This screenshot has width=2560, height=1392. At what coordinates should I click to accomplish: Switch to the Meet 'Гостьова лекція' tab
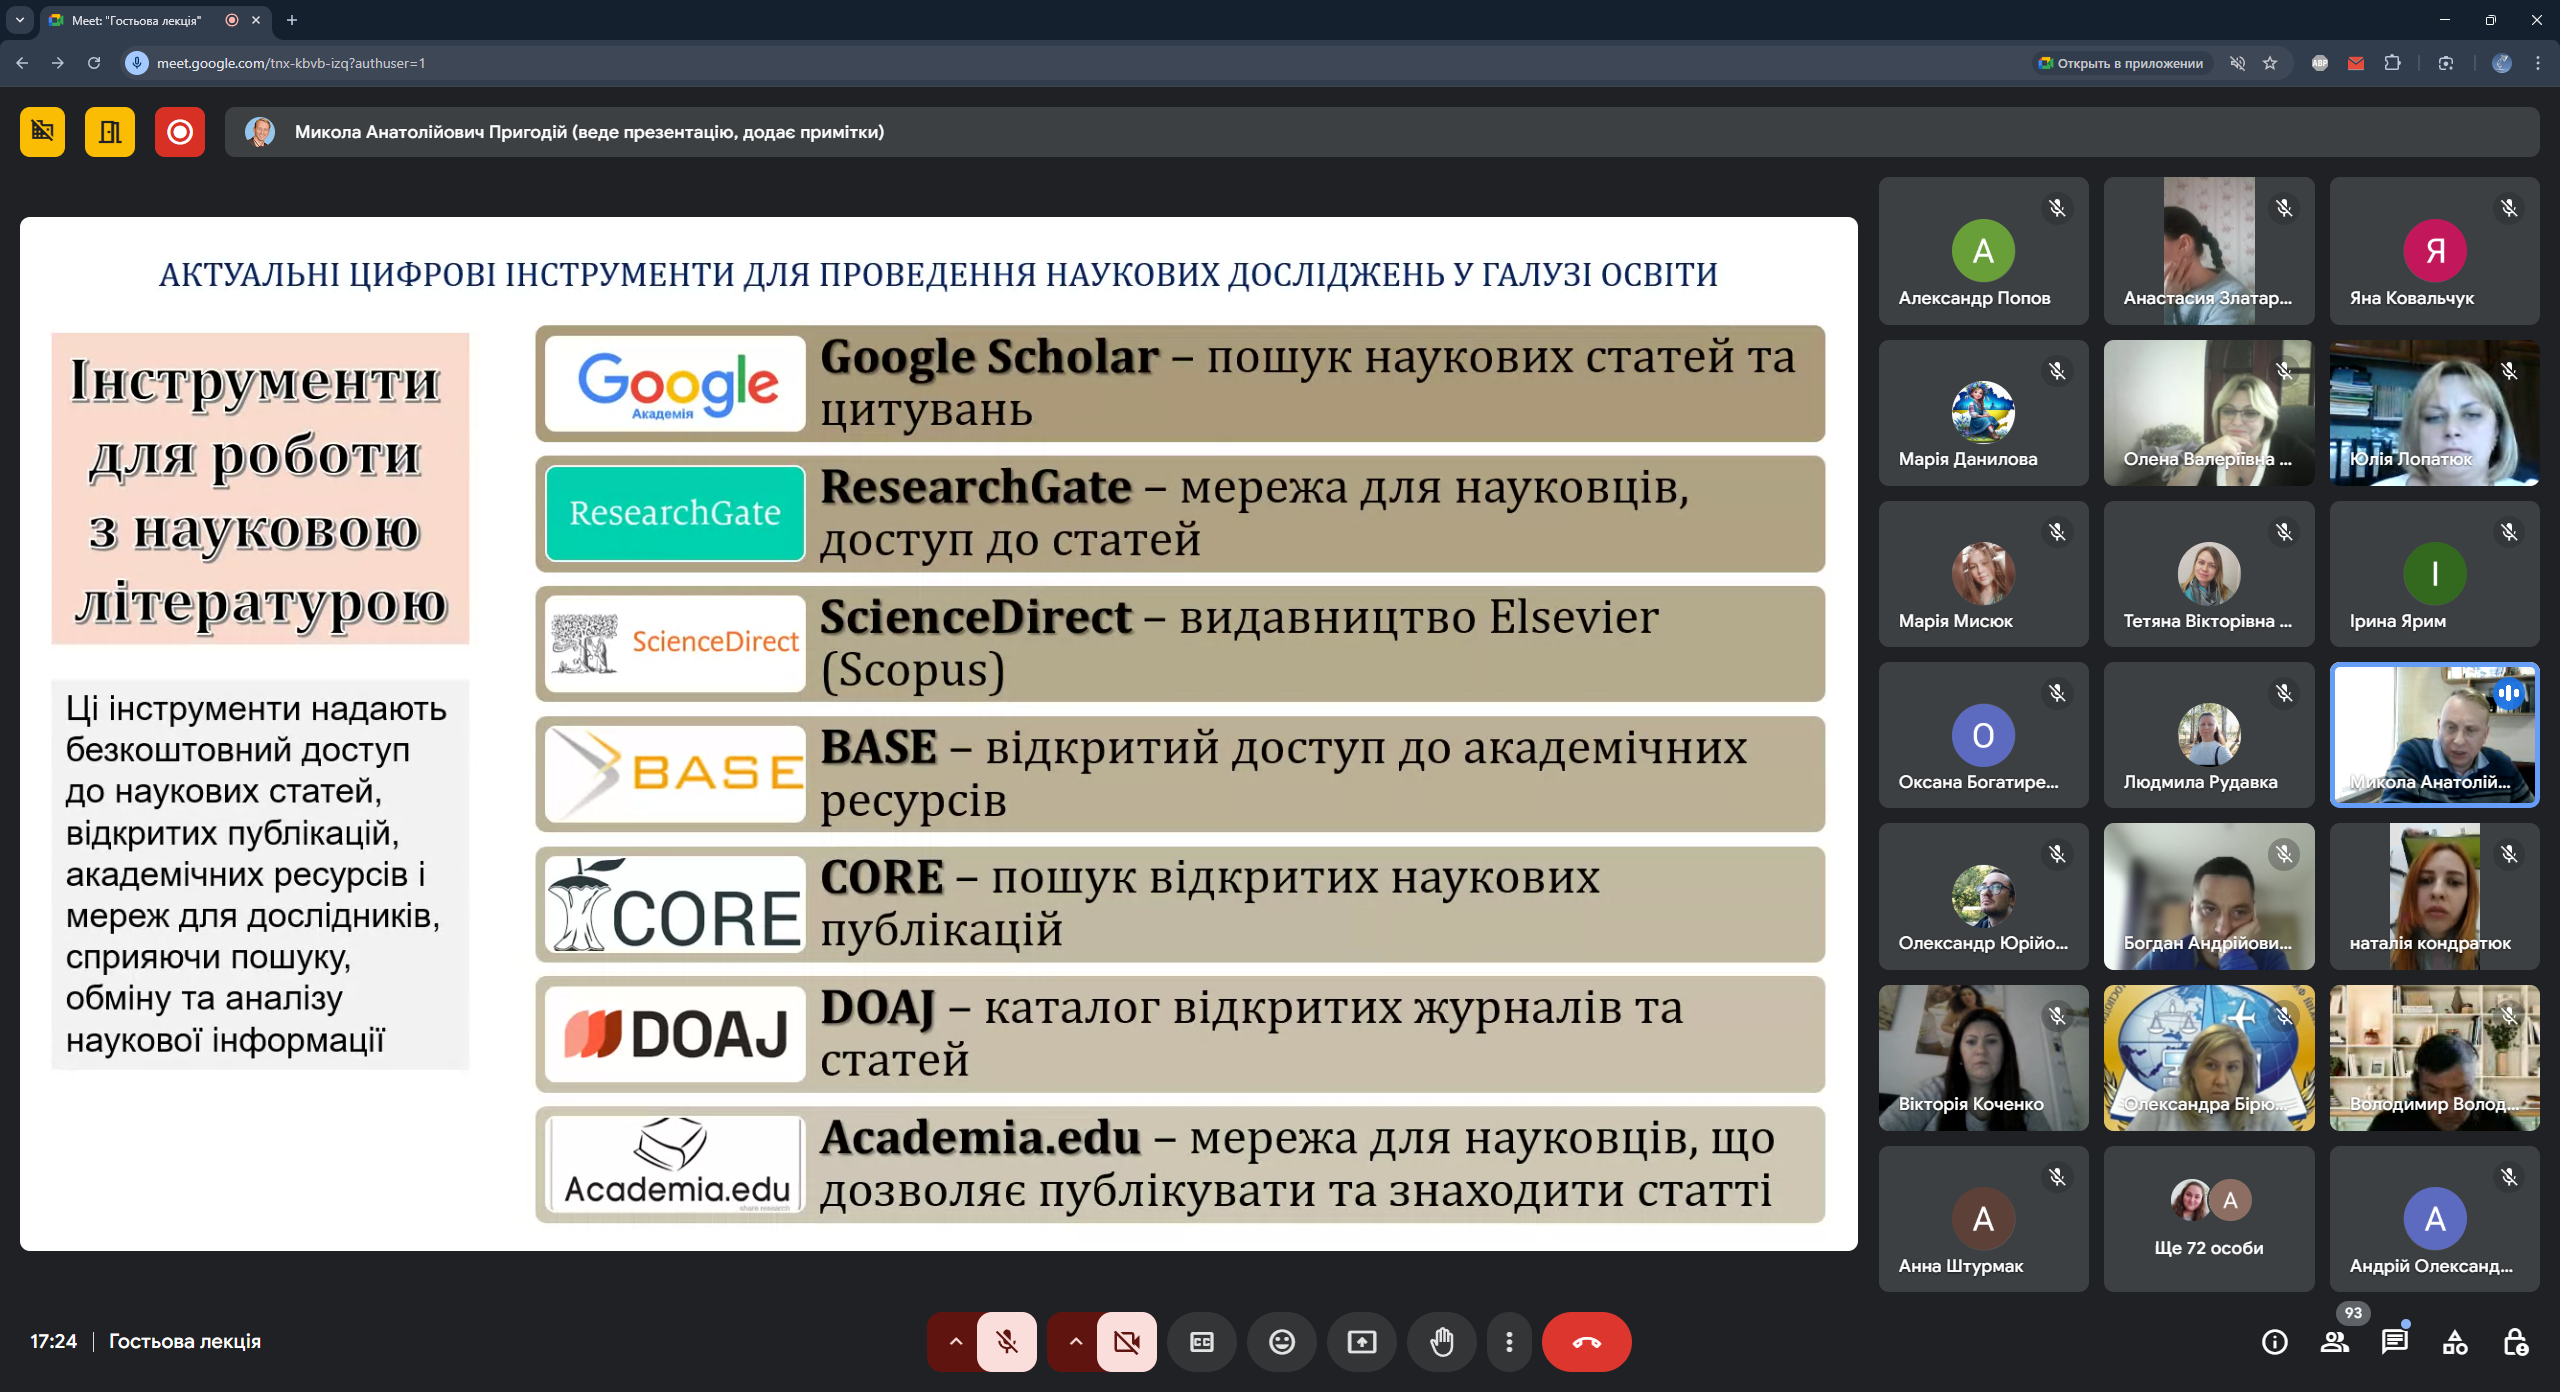136,20
